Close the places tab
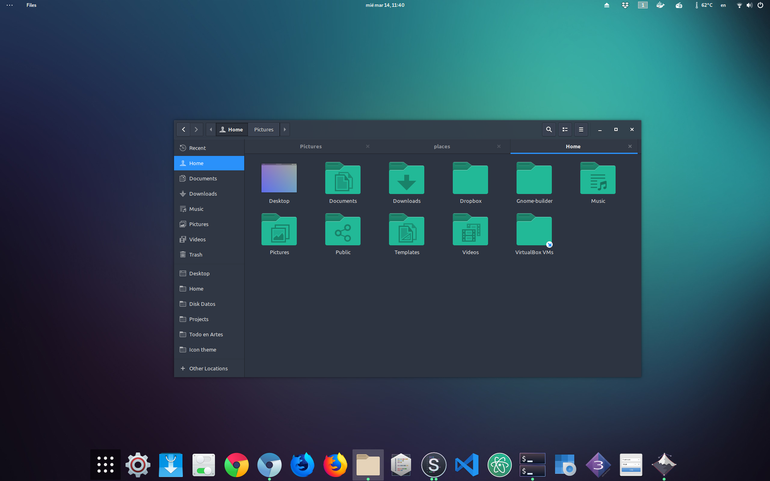This screenshot has width=770, height=481. (498, 146)
